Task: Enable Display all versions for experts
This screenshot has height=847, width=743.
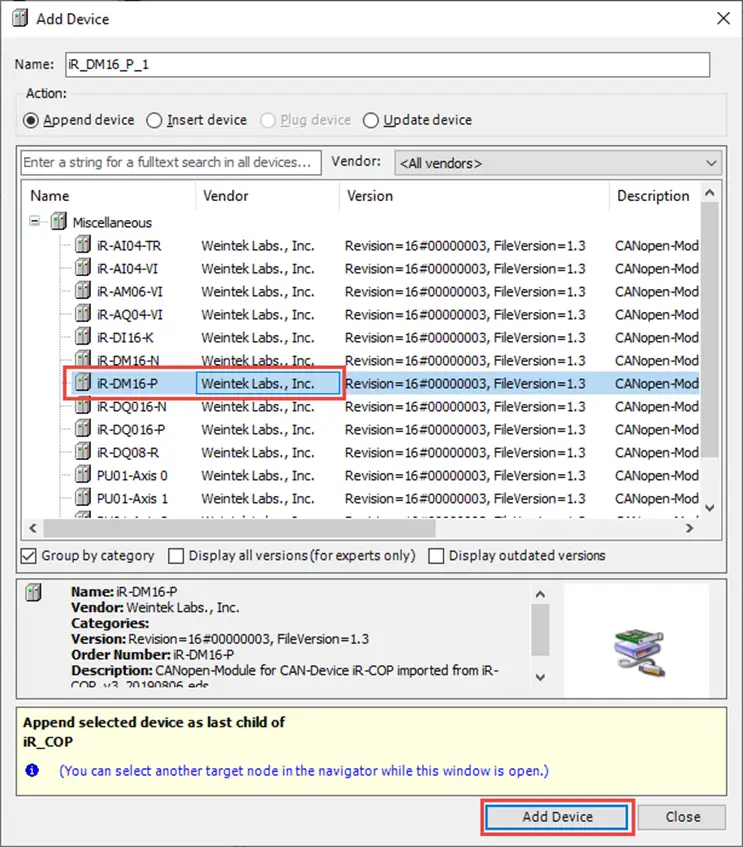Action: click(x=176, y=556)
